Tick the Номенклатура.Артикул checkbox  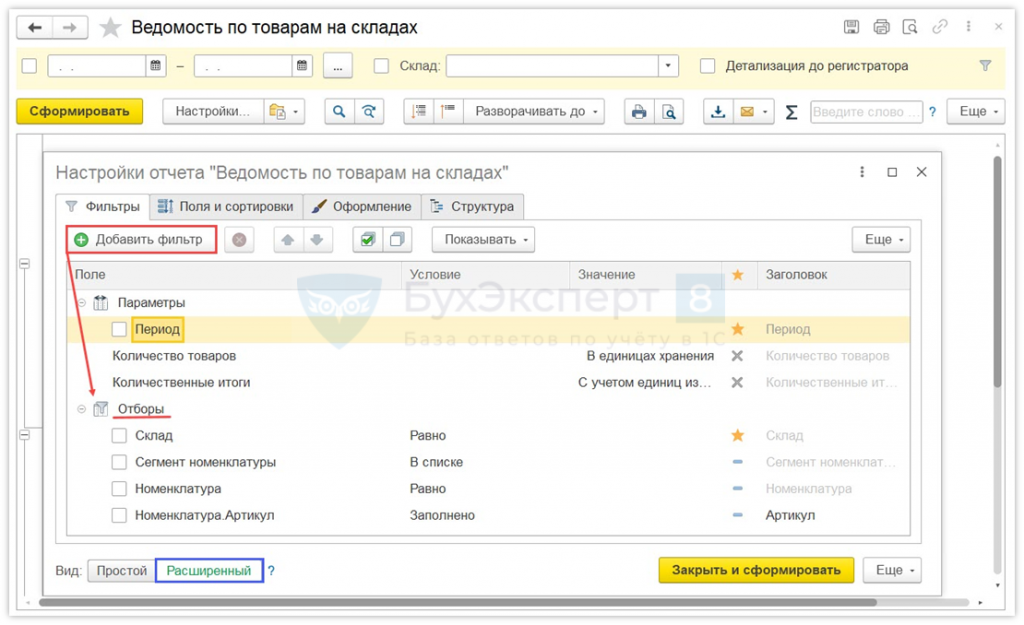(119, 515)
